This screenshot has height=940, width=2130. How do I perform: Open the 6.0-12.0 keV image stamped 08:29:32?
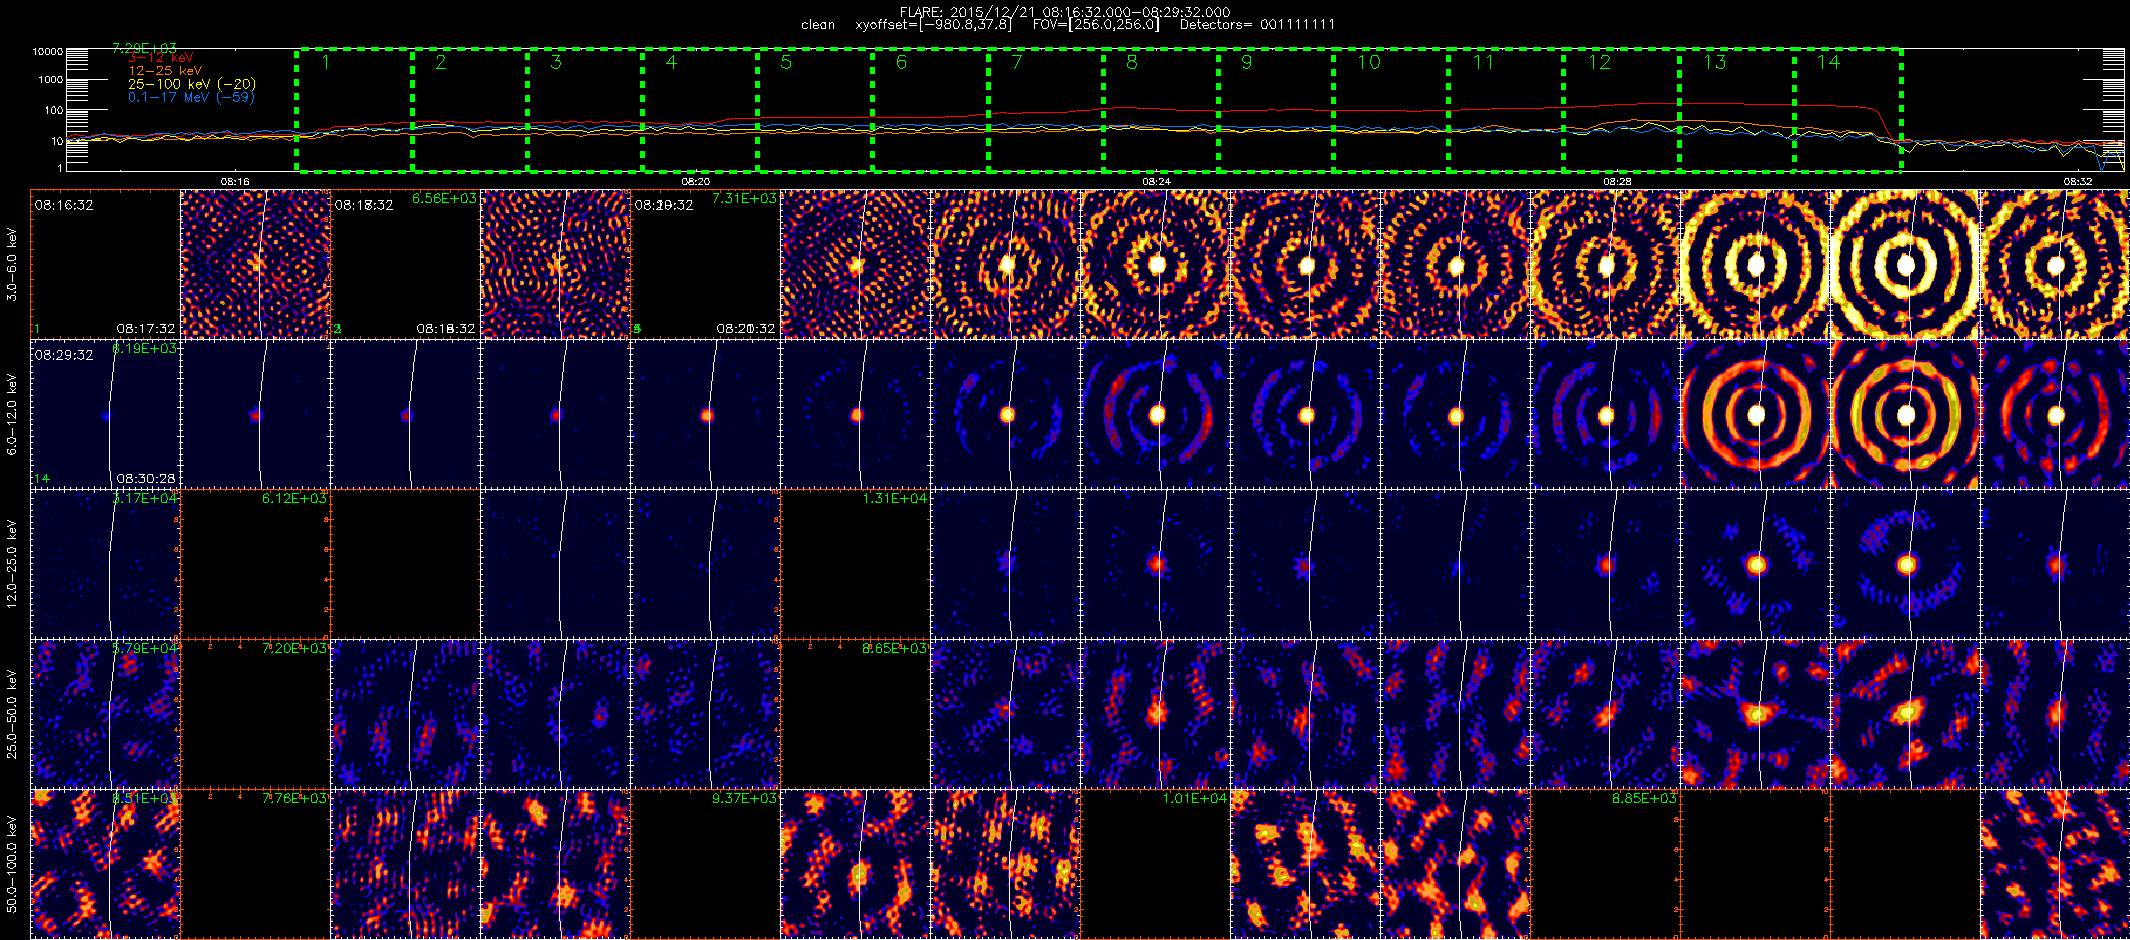pyautogui.click(x=105, y=413)
